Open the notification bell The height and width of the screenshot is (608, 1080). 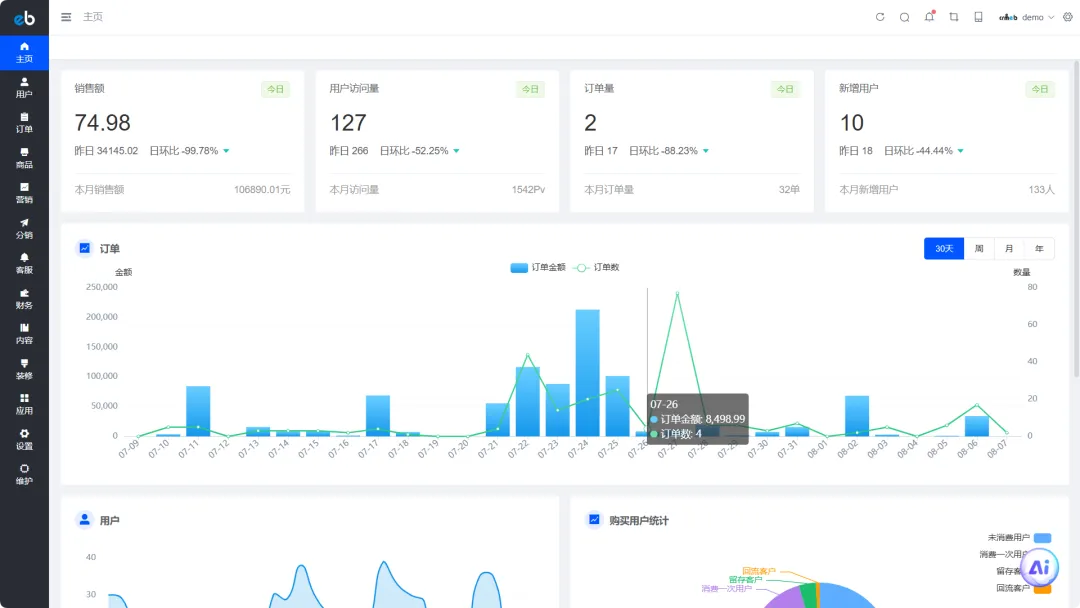point(929,17)
